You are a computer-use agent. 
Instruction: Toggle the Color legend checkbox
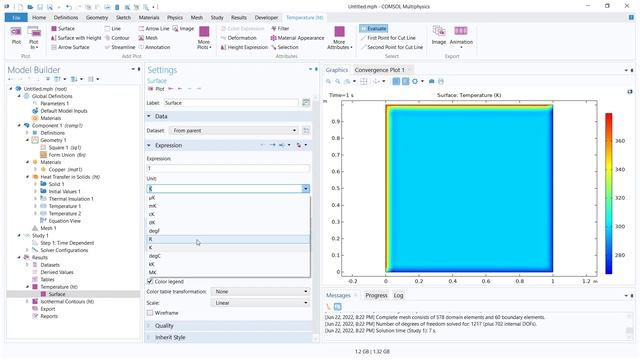pos(150,282)
